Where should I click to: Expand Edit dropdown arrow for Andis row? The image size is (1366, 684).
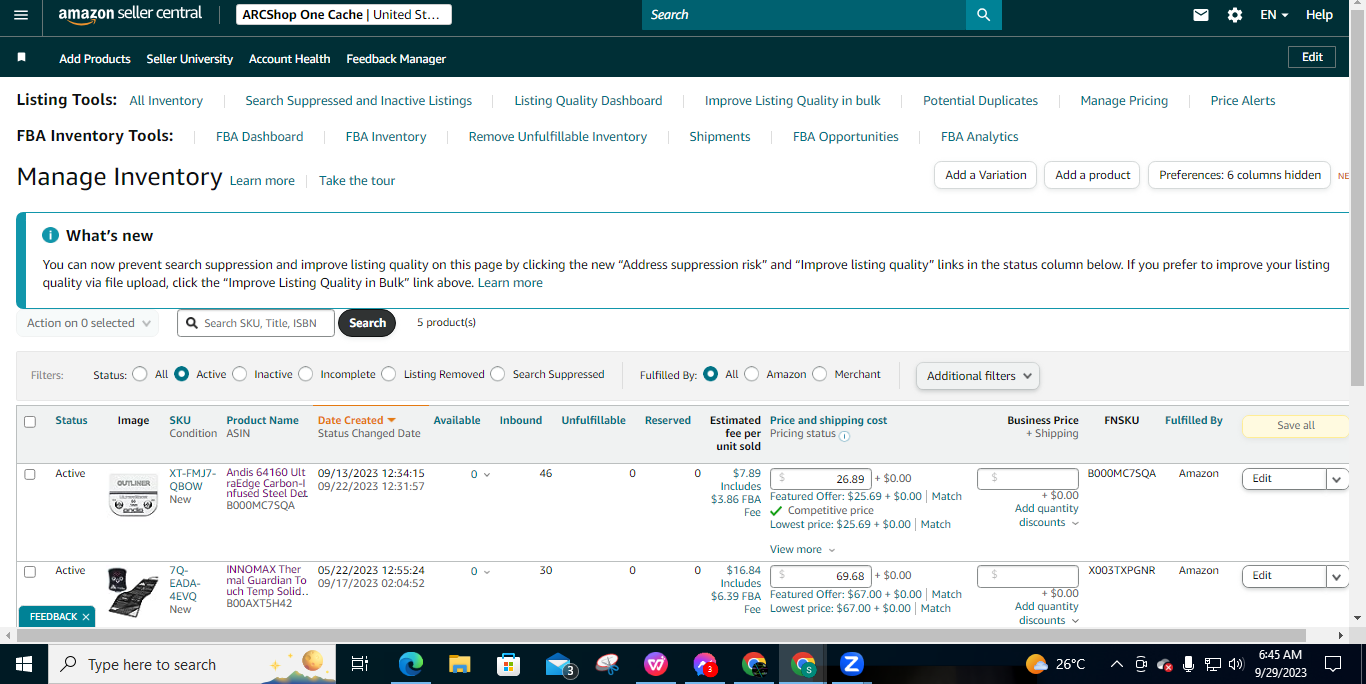pyautogui.click(x=1338, y=479)
